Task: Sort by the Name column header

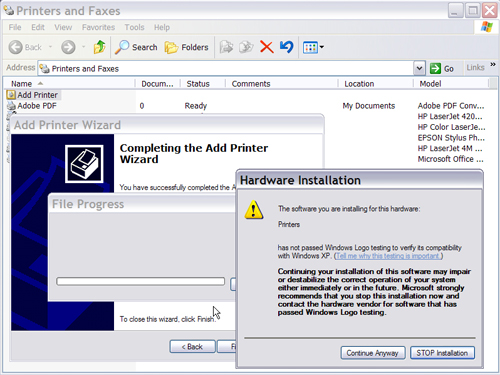Action: (69, 84)
